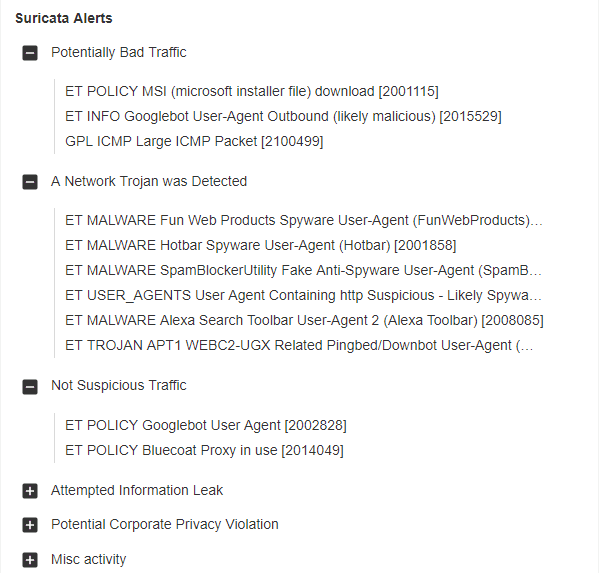Screen dimensions: 611x573
Task: Select Alexa Search Toolbar User-Agent alert
Action: point(304,321)
